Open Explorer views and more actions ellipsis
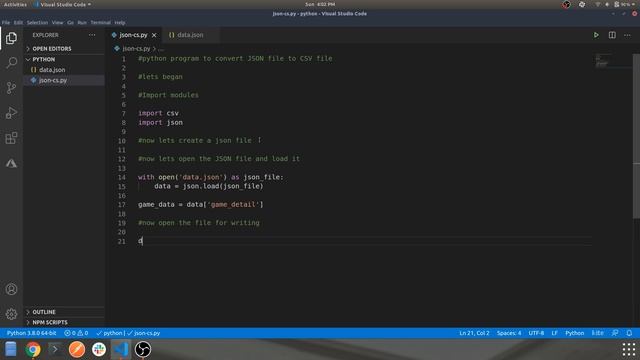 coord(92,35)
